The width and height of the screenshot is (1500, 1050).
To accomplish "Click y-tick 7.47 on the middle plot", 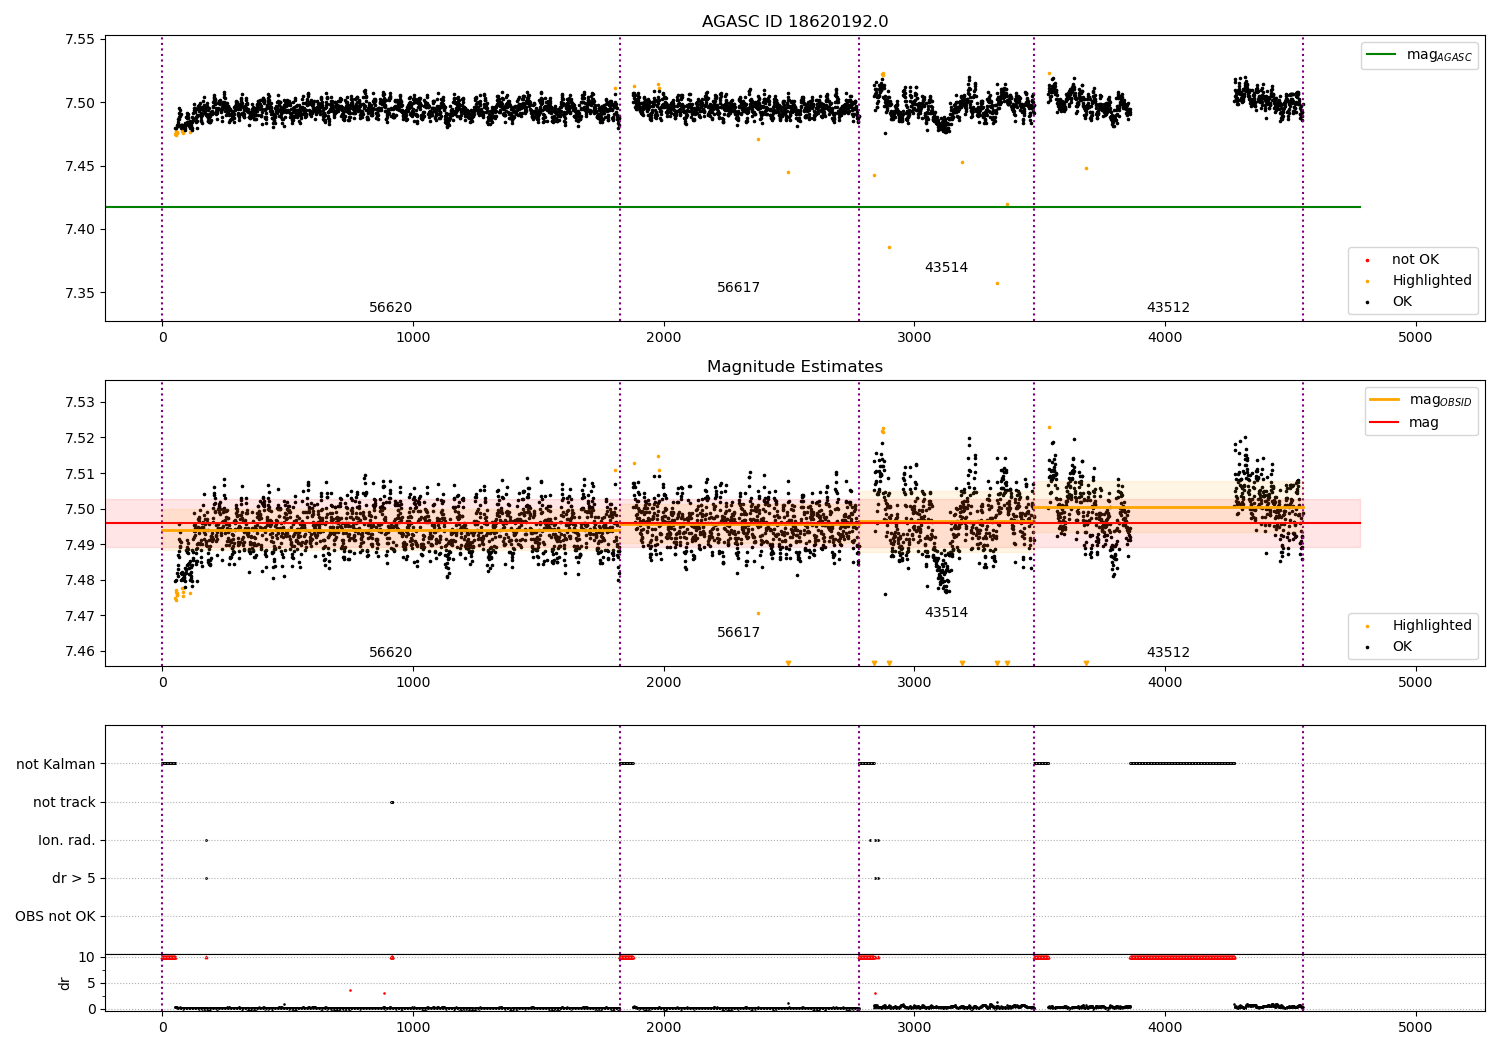I will (x=79, y=616).
